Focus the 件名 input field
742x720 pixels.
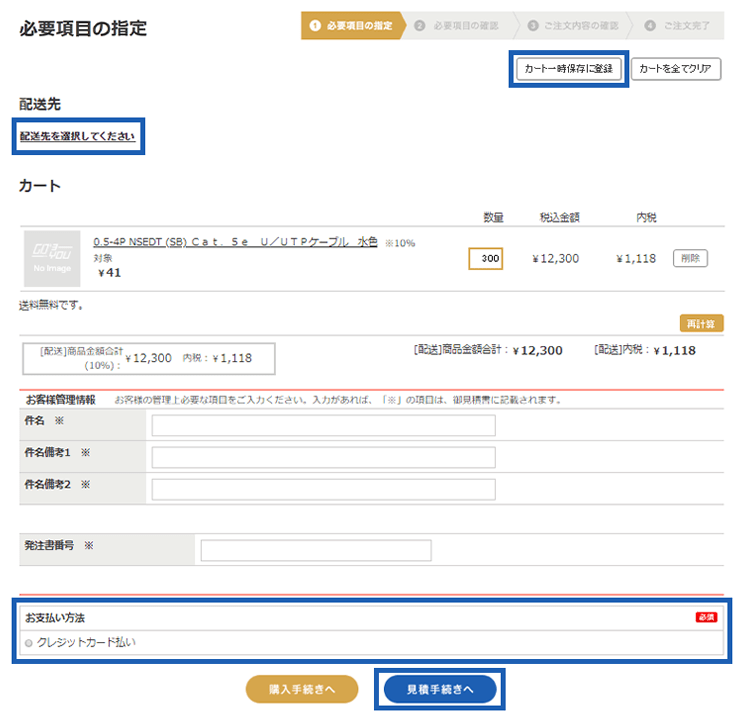pos(324,425)
